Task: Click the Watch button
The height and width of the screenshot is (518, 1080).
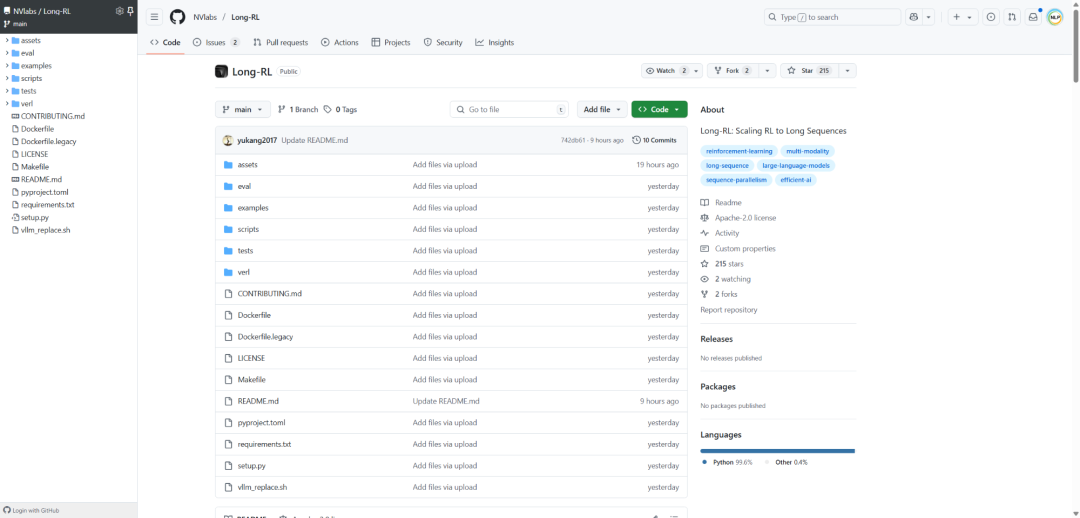Action: [665, 71]
